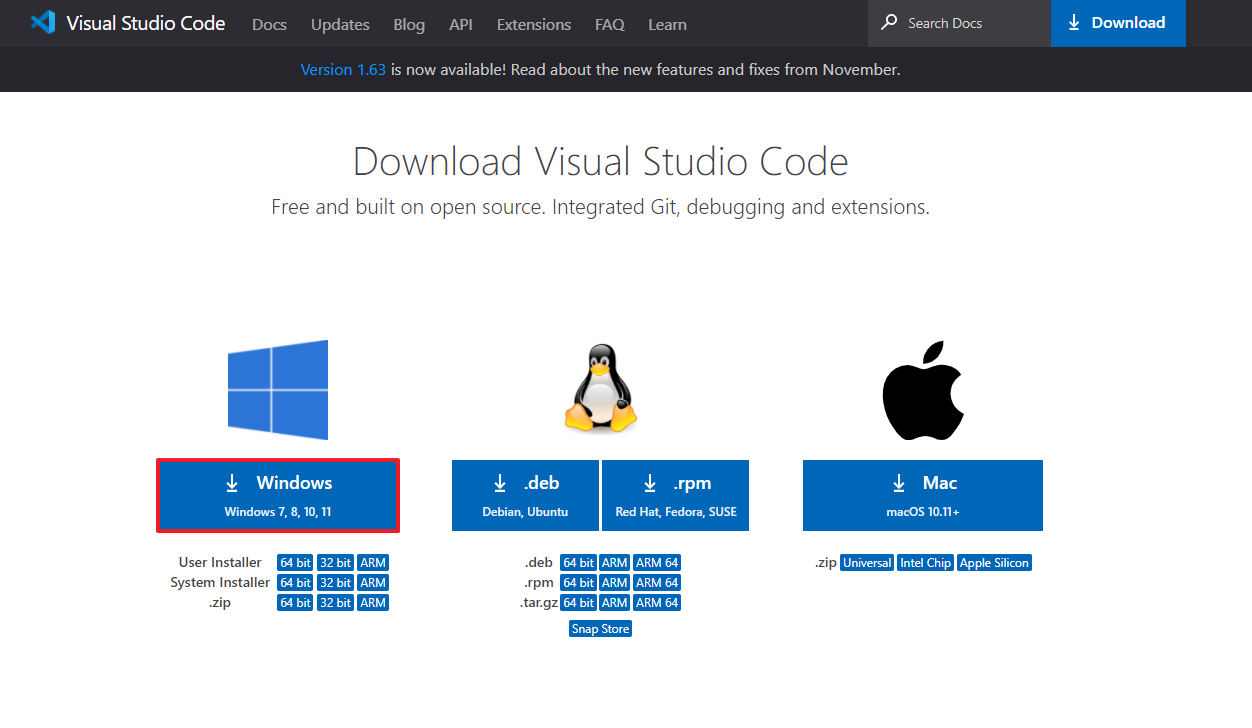This screenshot has width=1252, height=728.
Task: Download Windows User Installer ARM
Action: point(373,563)
